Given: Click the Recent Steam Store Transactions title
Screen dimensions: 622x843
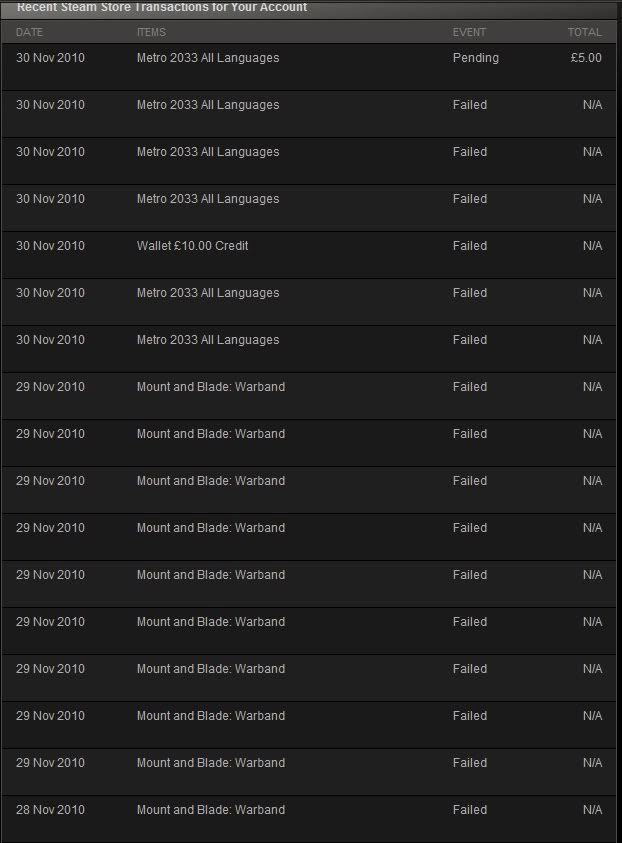Looking at the screenshot, I should point(162,8).
